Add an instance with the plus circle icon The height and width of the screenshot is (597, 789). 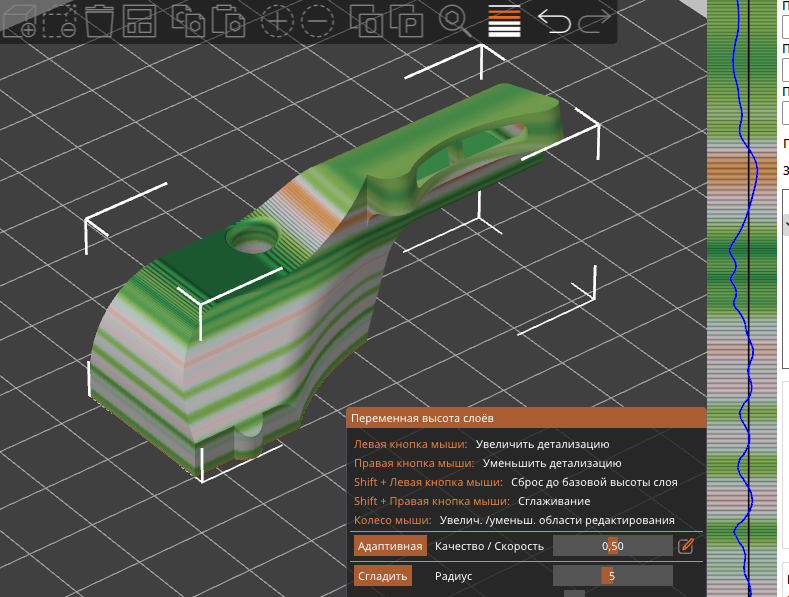point(277,21)
